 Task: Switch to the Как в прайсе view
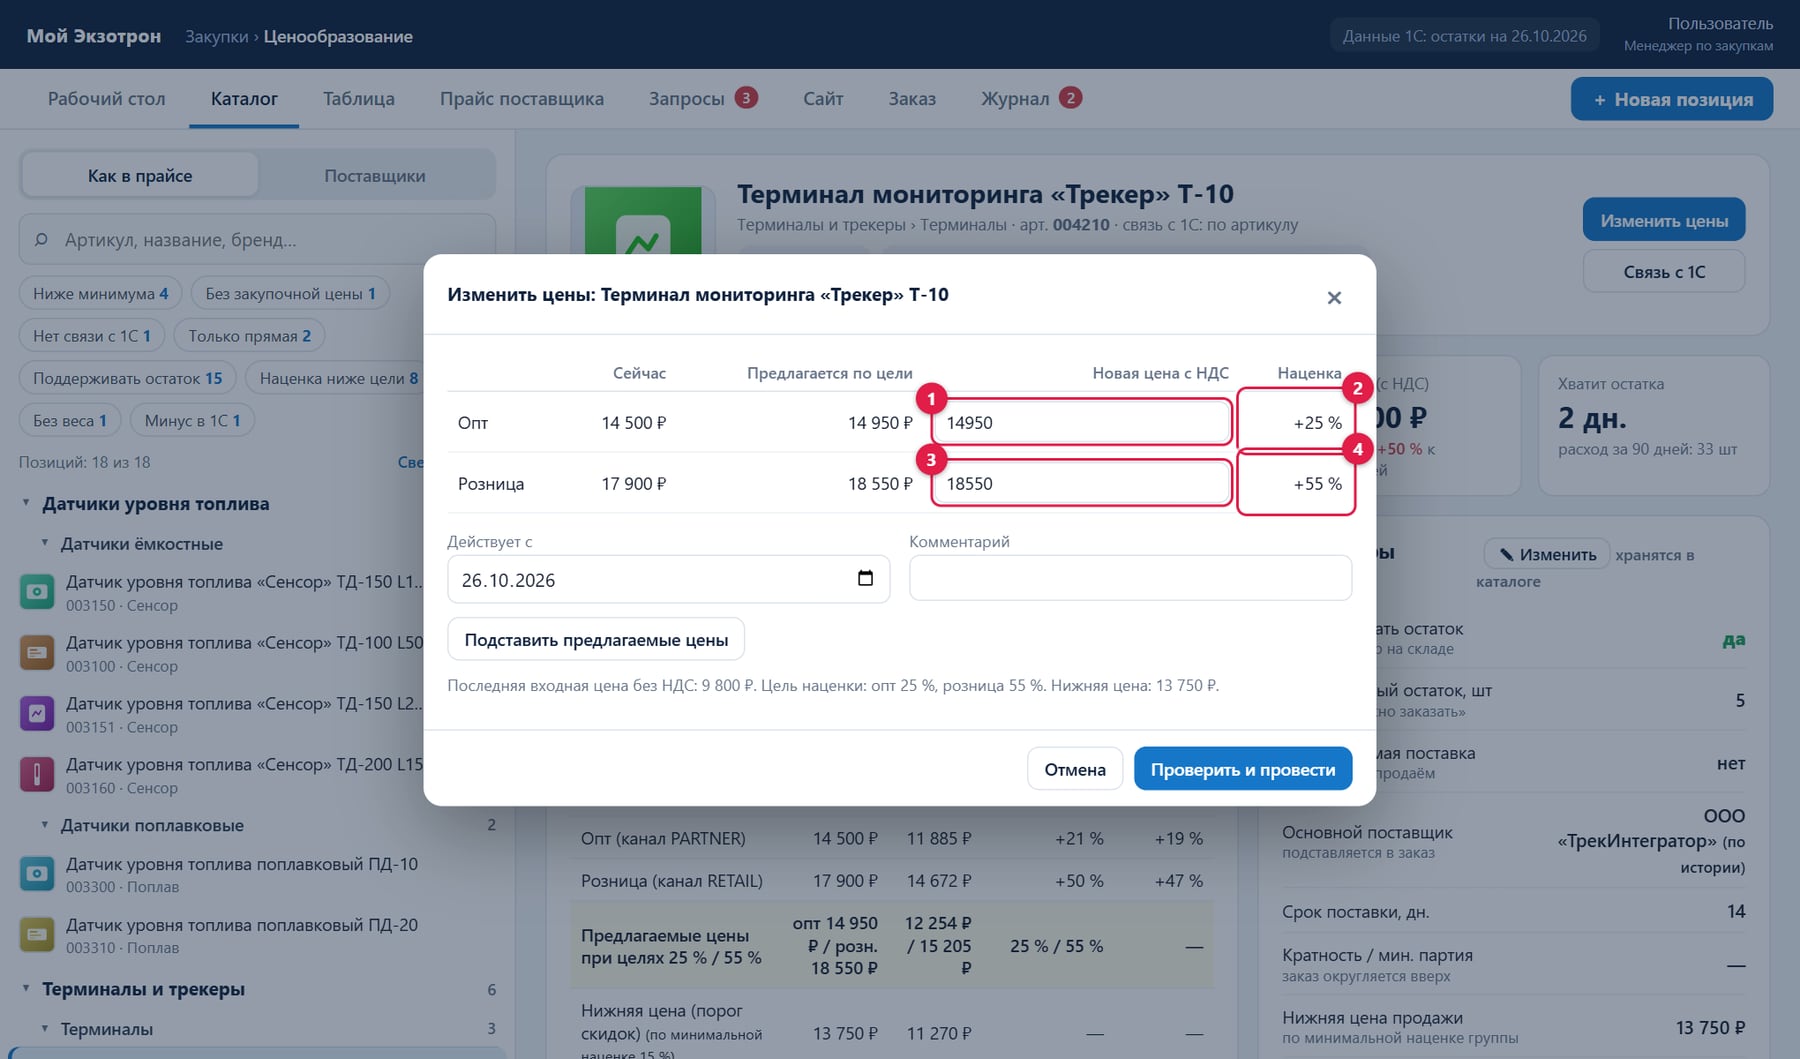(140, 175)
